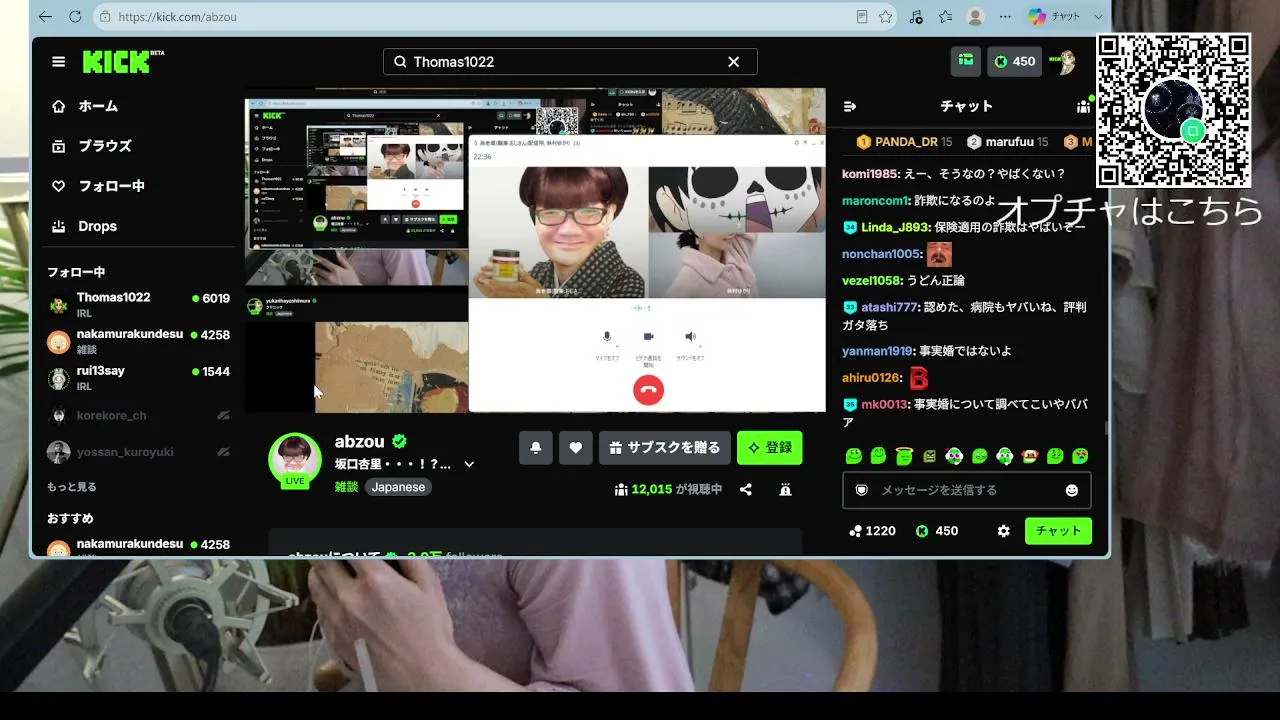This screenshot has height=720, width=1280.
Task: Select the halo angel emote
Action: coord(904,456)
